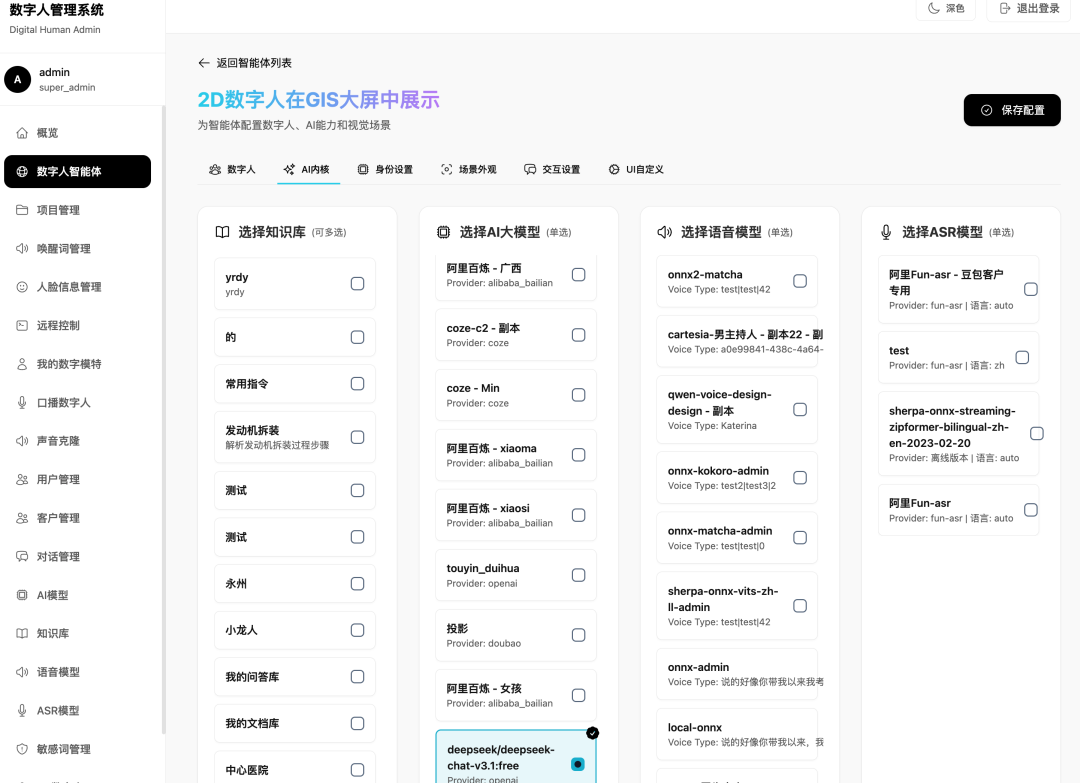
Task: Select onnx2-matcha voice radio
Action: click(800, 281)
